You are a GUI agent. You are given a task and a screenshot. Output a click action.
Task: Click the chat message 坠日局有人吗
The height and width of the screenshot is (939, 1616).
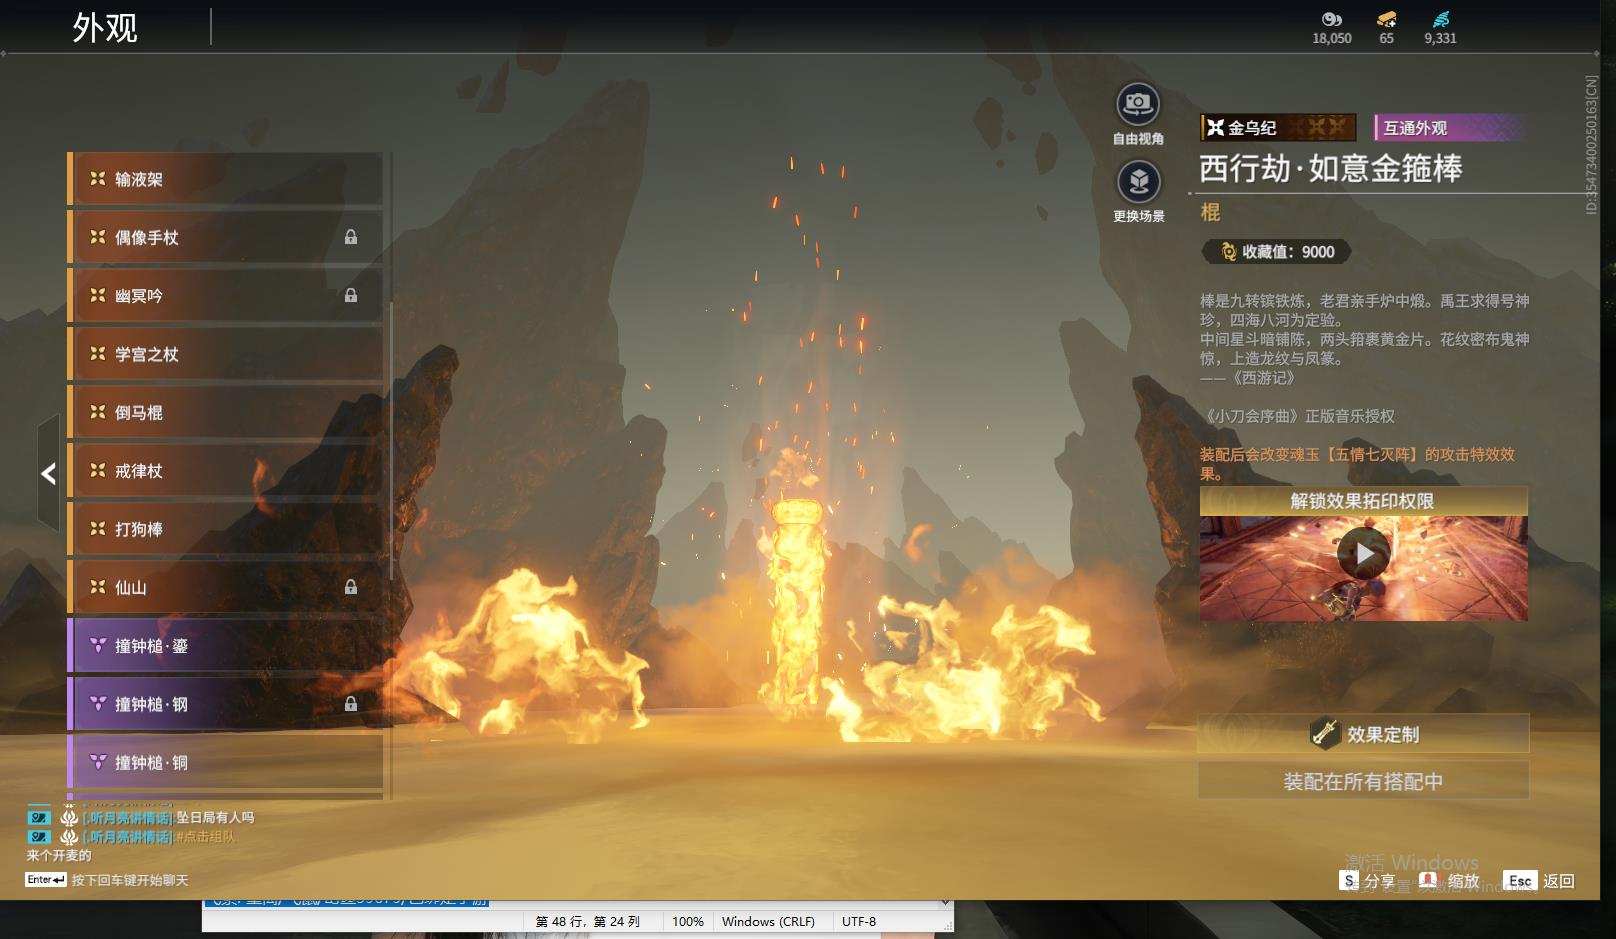pos(216,817)
